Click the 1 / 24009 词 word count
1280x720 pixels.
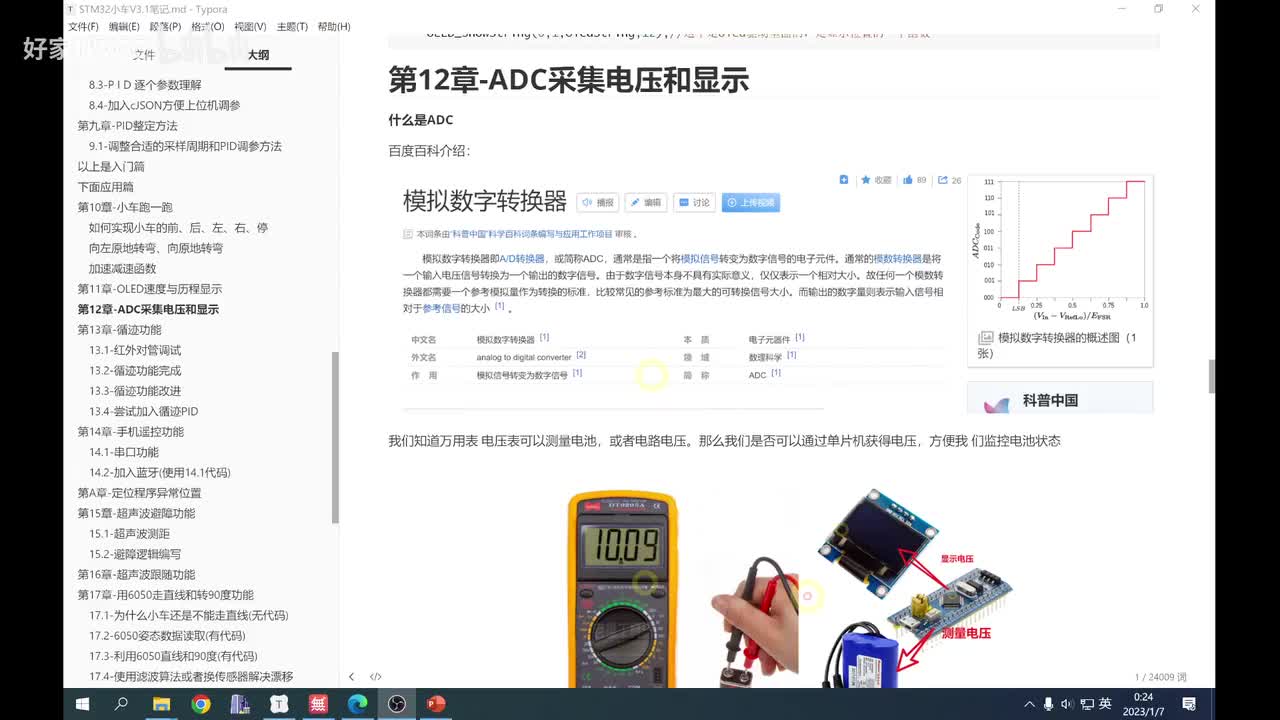click(x=1160, y=677)
